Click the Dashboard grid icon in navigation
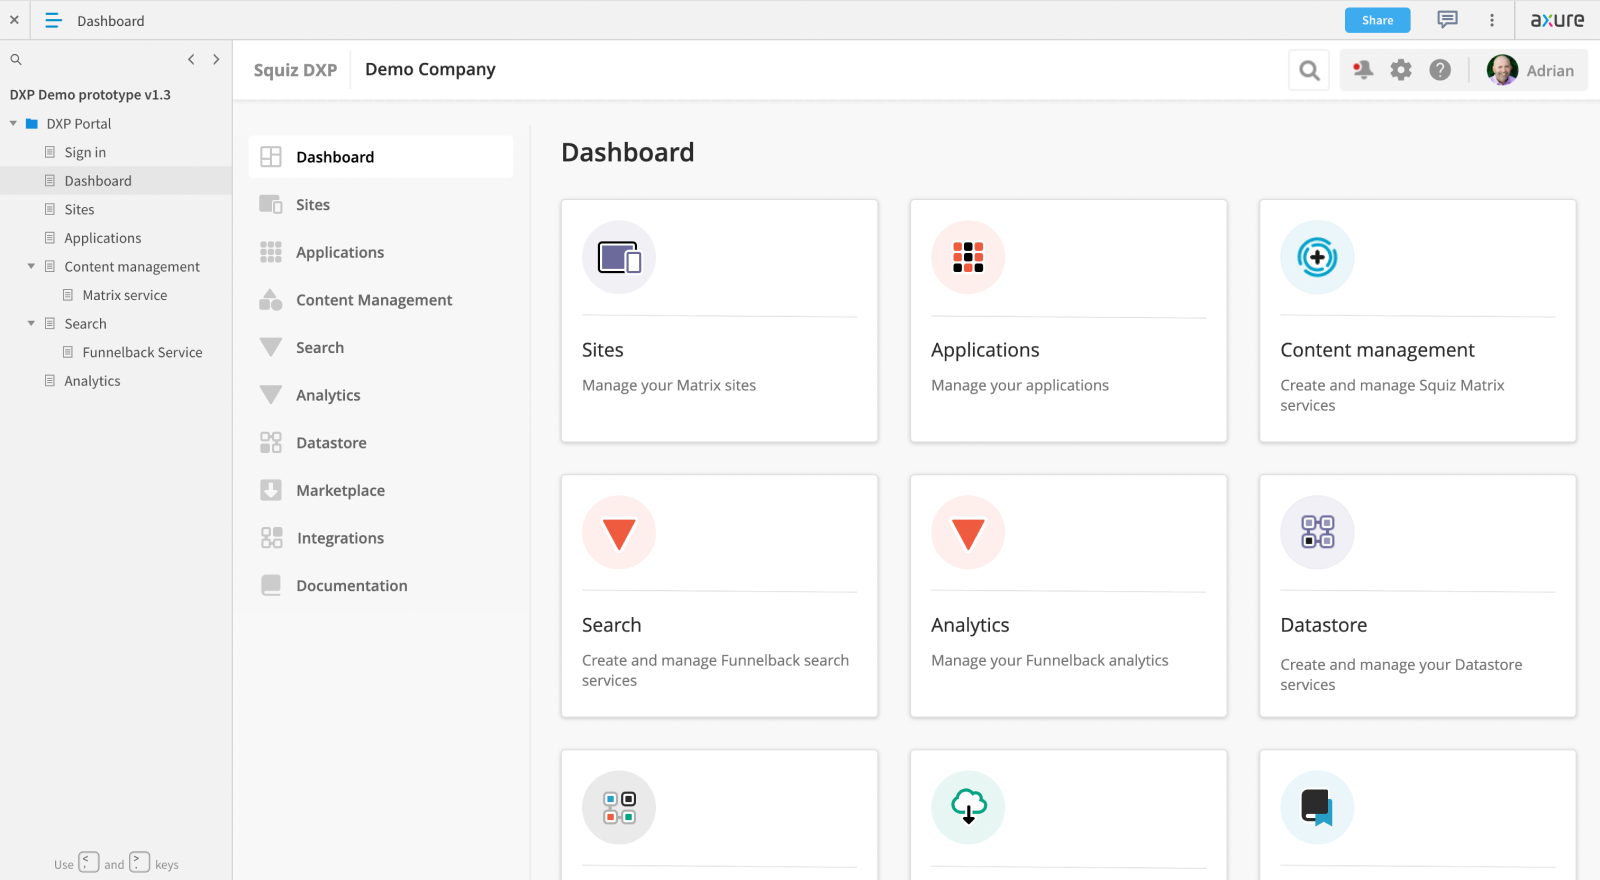 tap(271, 157)
